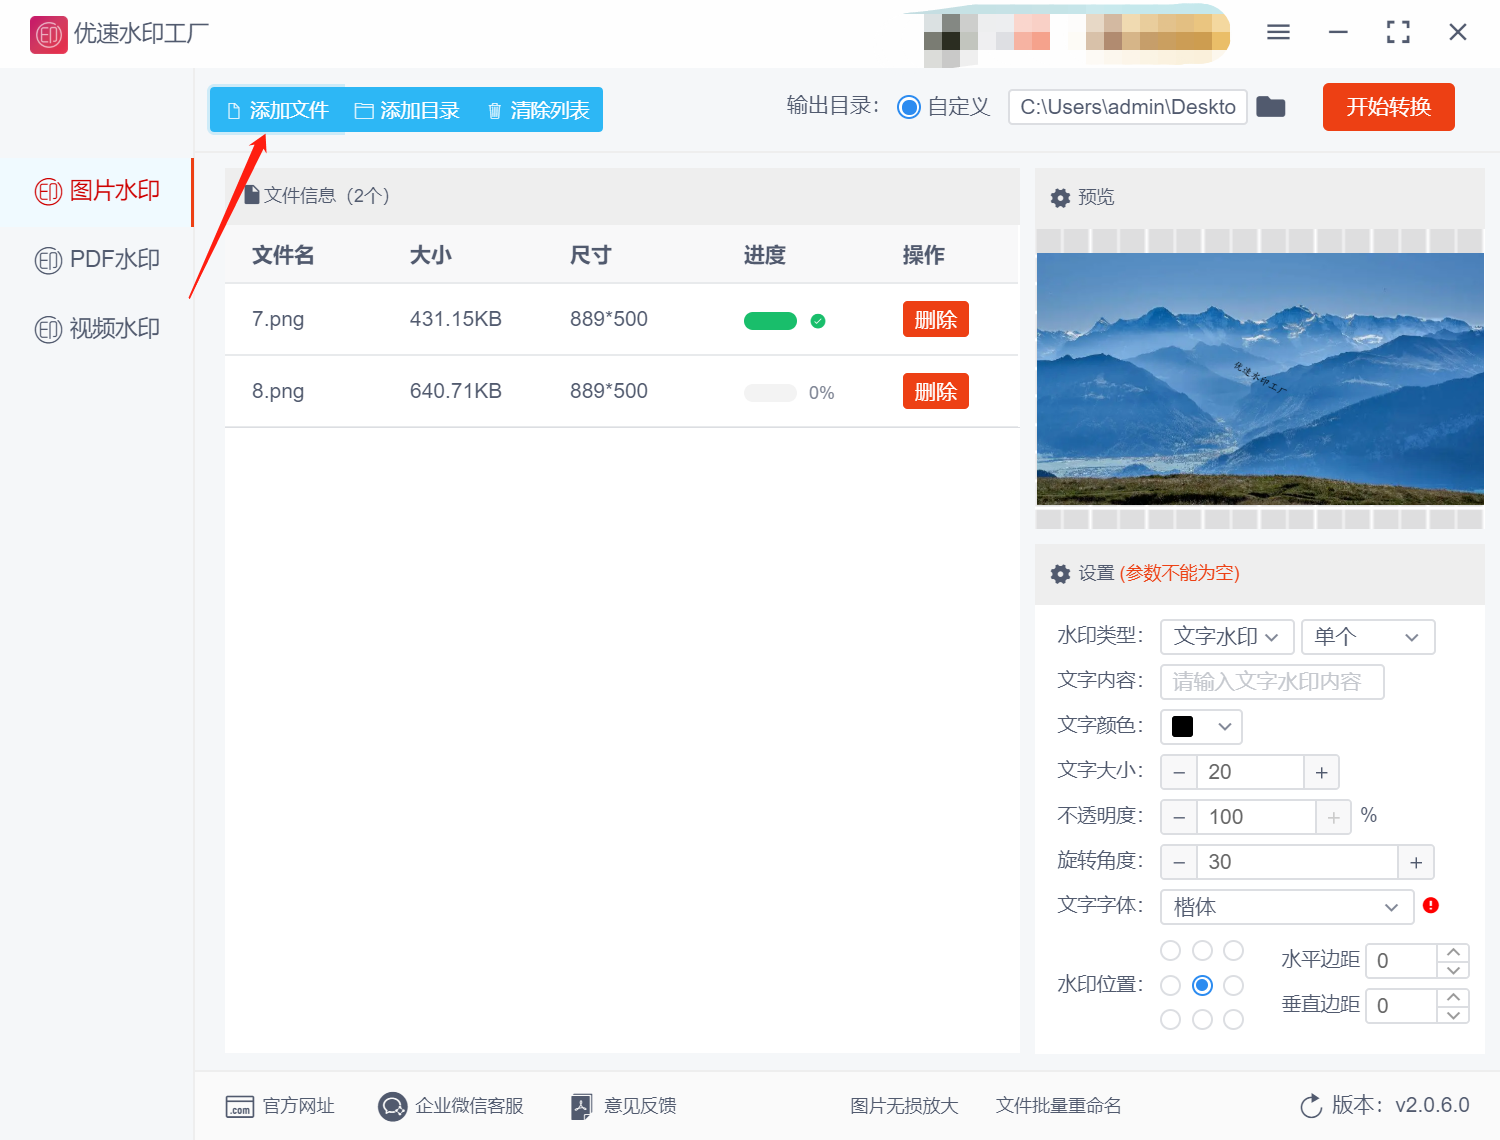Viewport: 1500px width, 1140px height.
Task: Open 企业微信客服 support link
Action: [451, 1106]
